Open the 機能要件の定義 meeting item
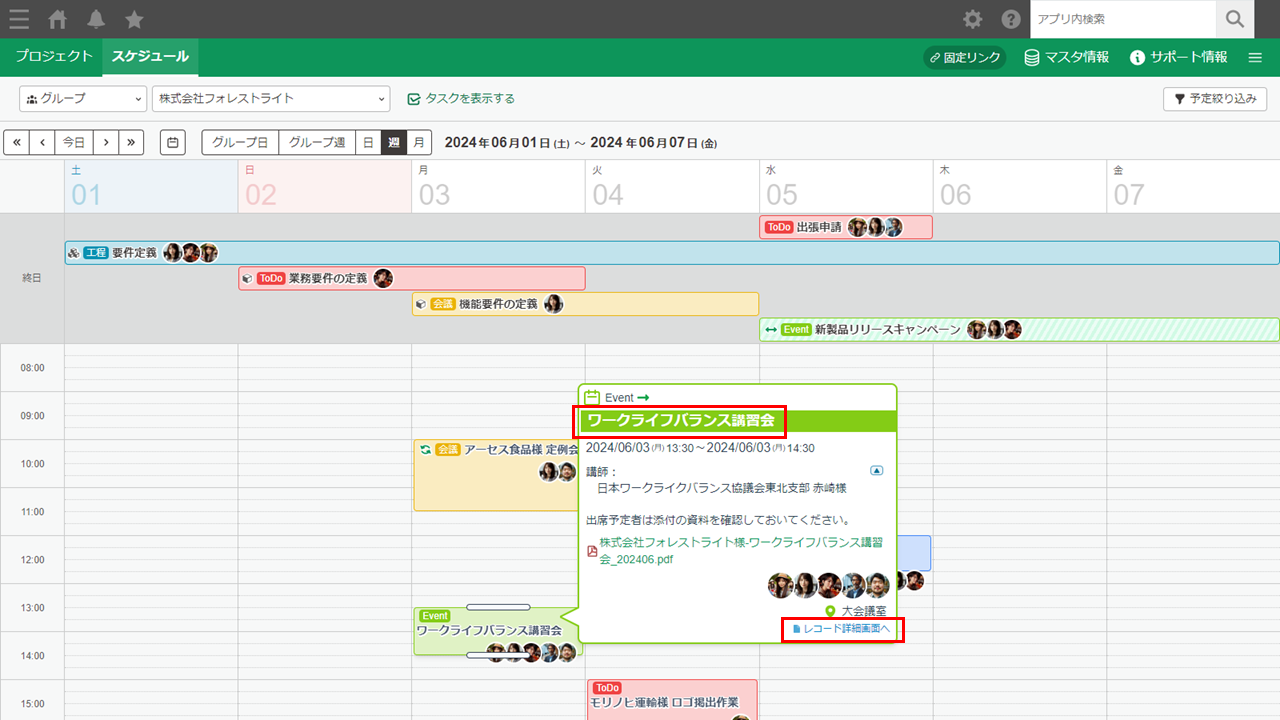Screen dimensions: 1280x720 tap(585, 304)
